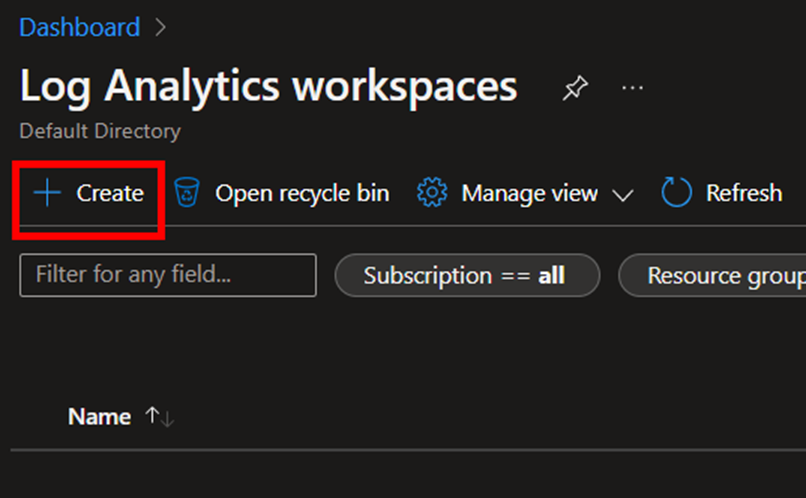The width and height of the screenshot is (806, 498).
Task: Focus the Filter for any field box
Action: 168,275
